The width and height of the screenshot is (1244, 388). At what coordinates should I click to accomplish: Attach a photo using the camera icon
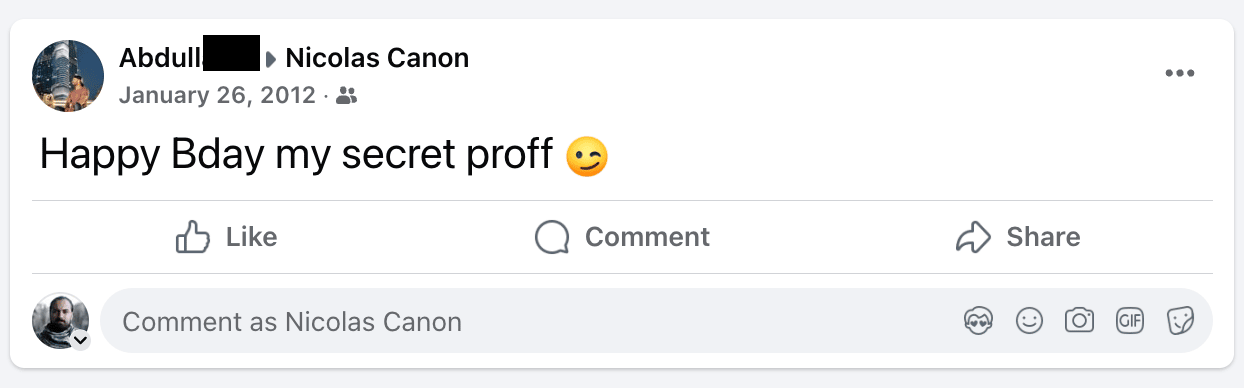click(x=1079, y=321)
